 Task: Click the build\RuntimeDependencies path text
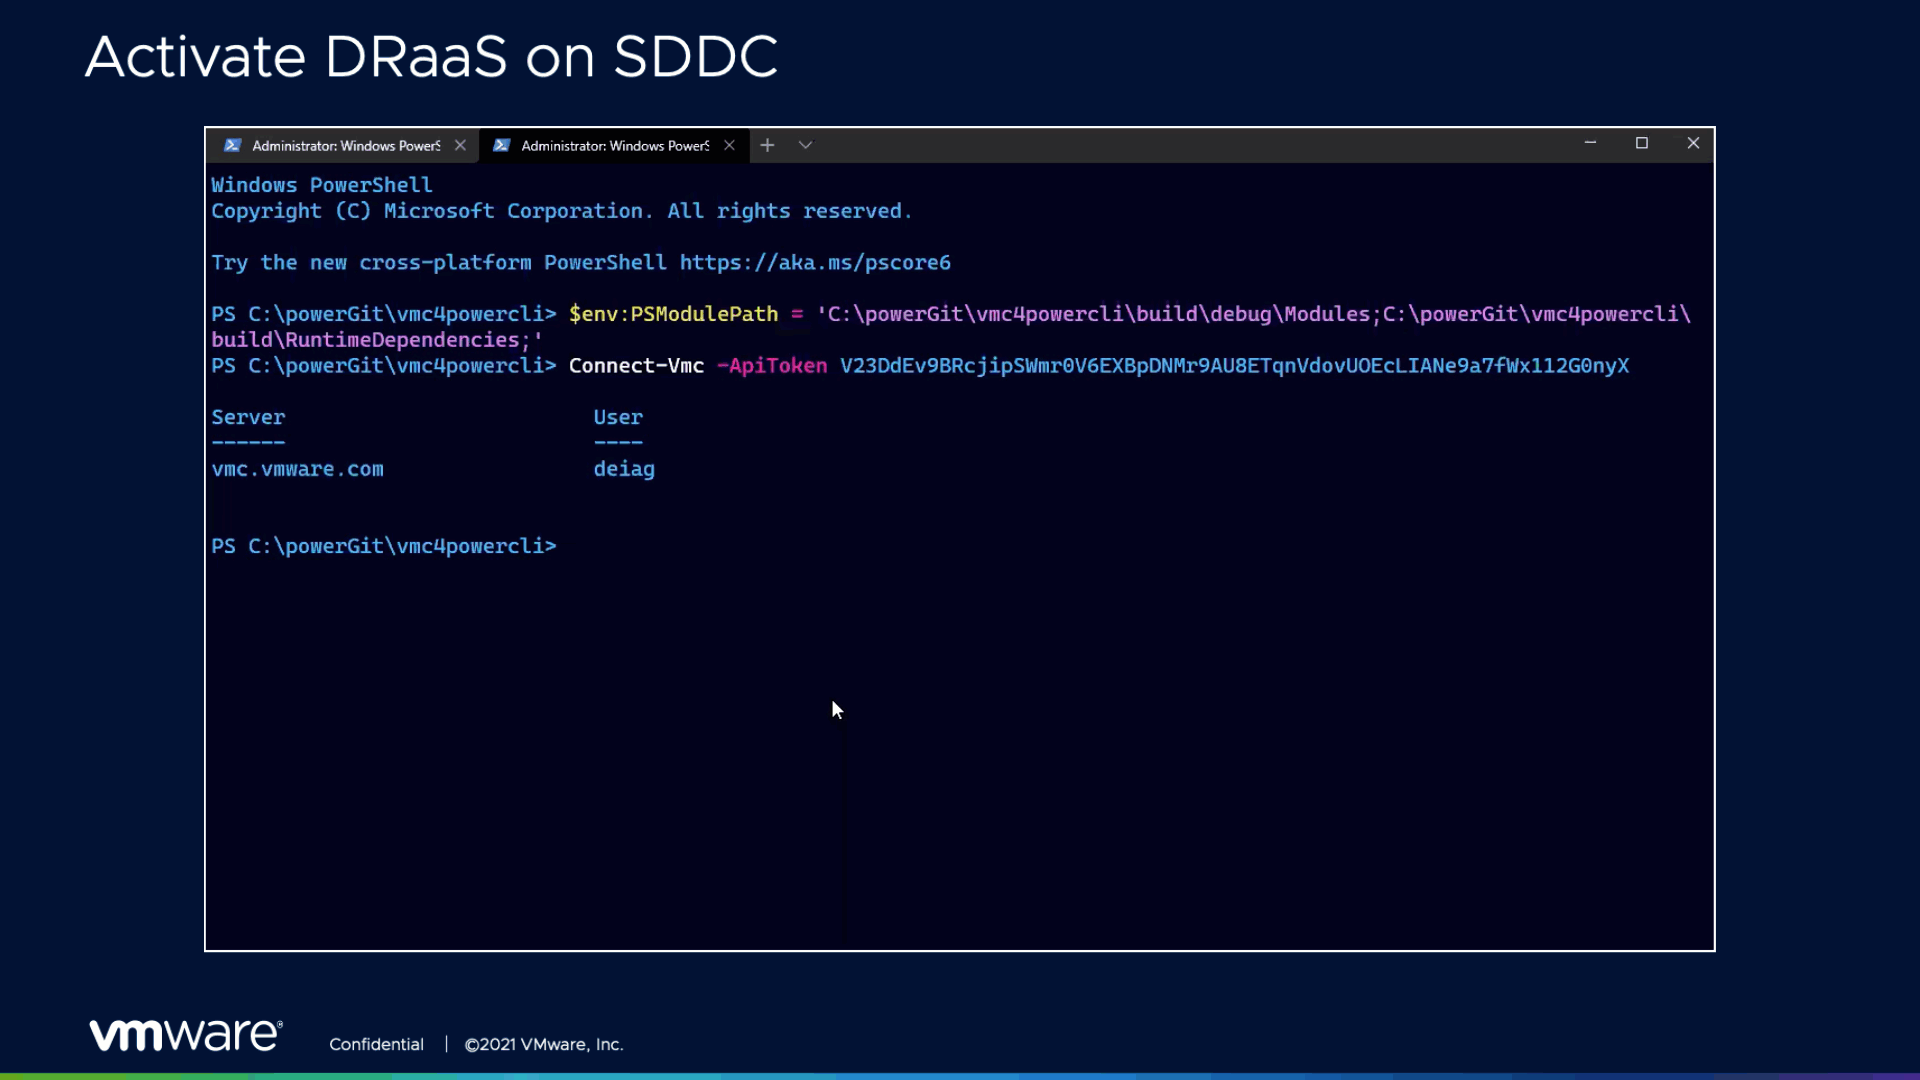pyautogui.click(x=370, y=340)
